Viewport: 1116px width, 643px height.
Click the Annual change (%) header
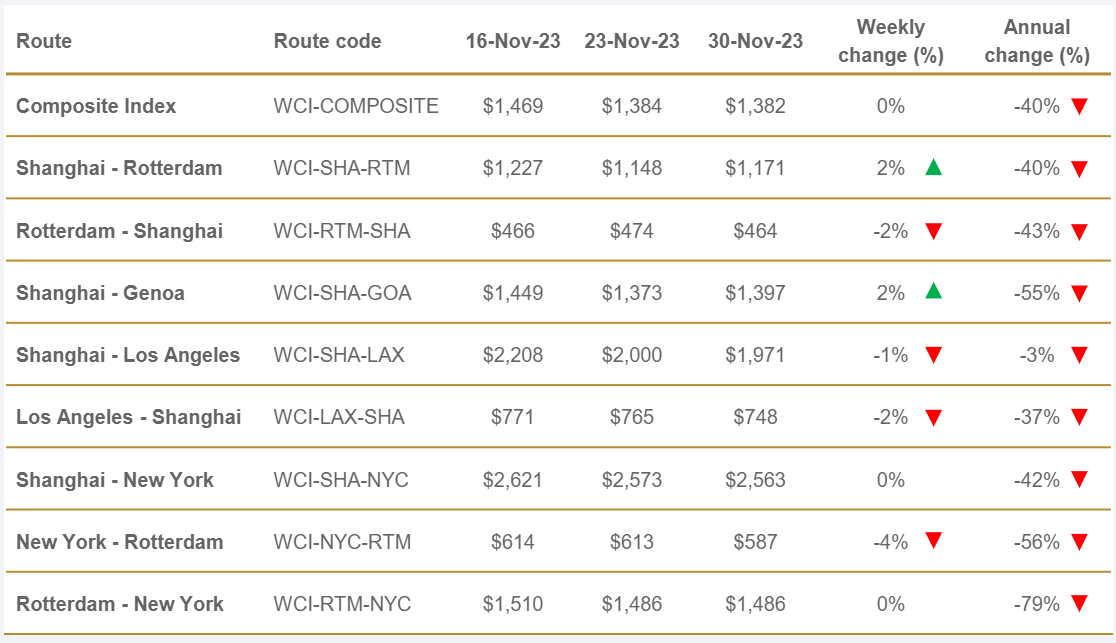point(1037,42)
